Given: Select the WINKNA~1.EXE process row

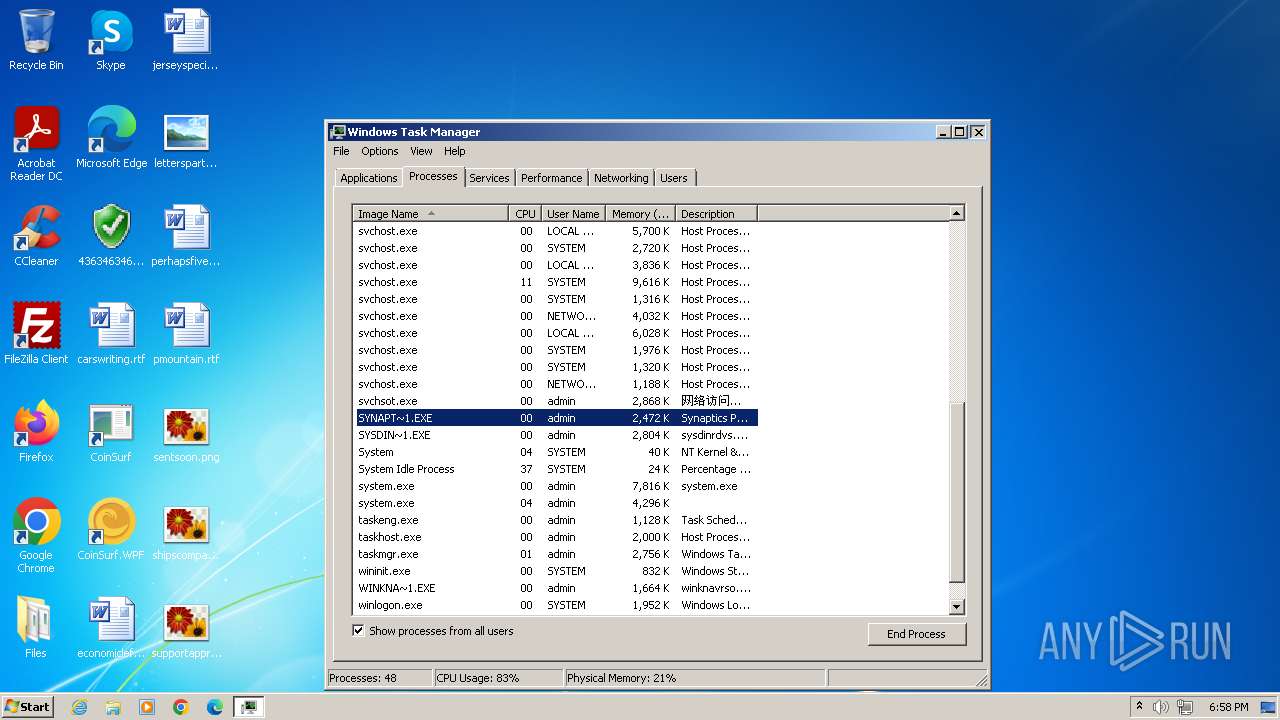Looking at the screenshot, I should click(x=555, y=588).
